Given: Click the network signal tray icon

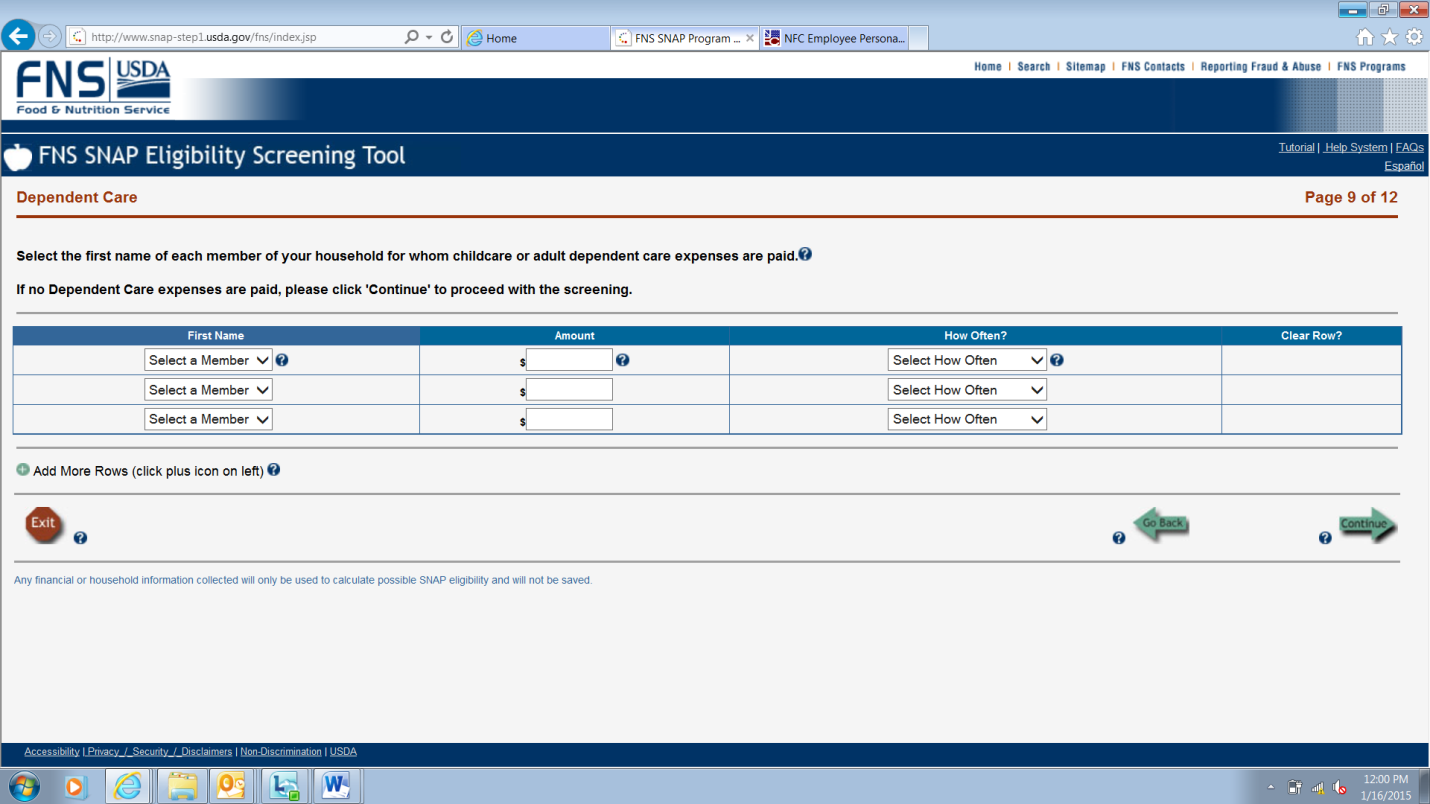Looking at the screenshot, I should pos(1317,787).
